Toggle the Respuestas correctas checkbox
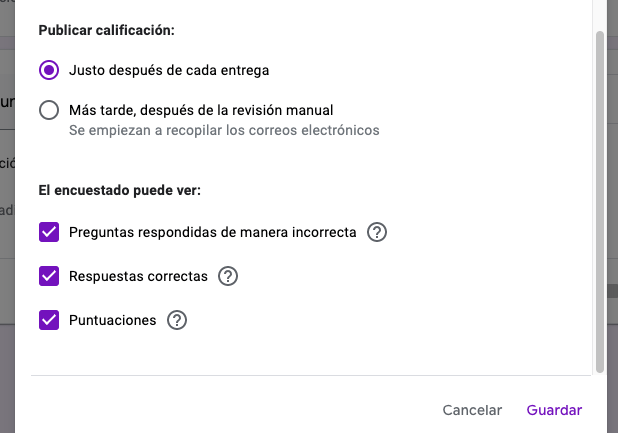The image size is (618, 433). (49, 277)
